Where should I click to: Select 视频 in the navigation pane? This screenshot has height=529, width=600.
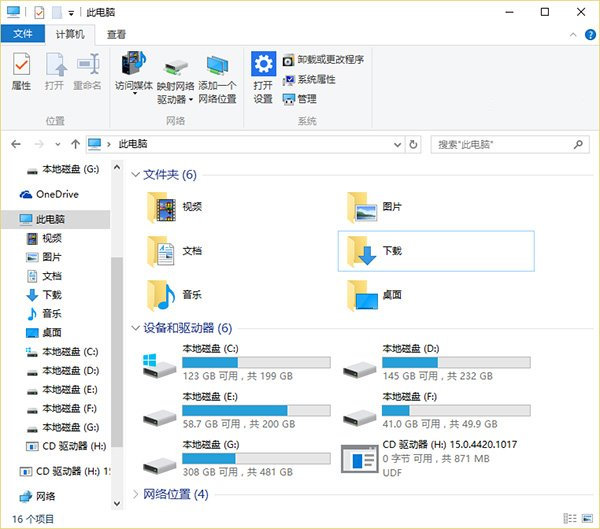(x=44, y=238)
